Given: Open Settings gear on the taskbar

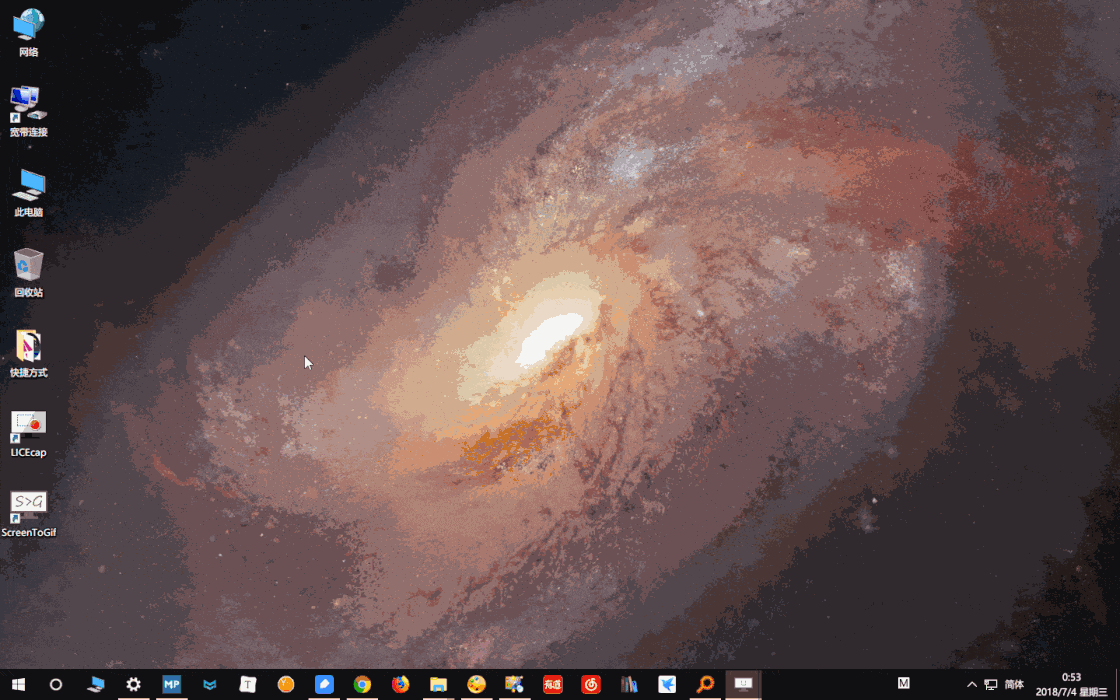Looking at the screenshot, I should tap(134, 684).
